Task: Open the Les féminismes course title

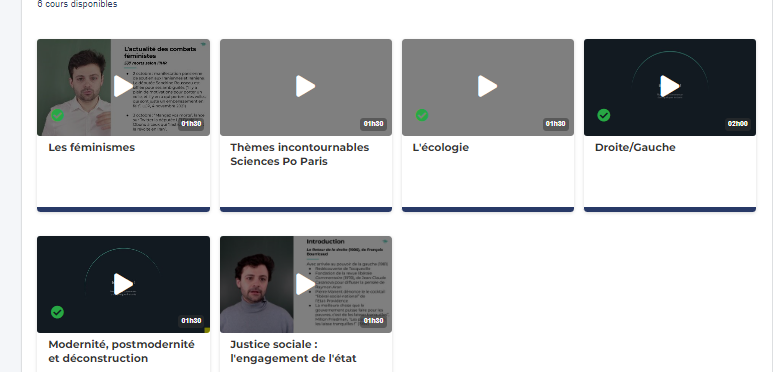Action: pos(92,147)
